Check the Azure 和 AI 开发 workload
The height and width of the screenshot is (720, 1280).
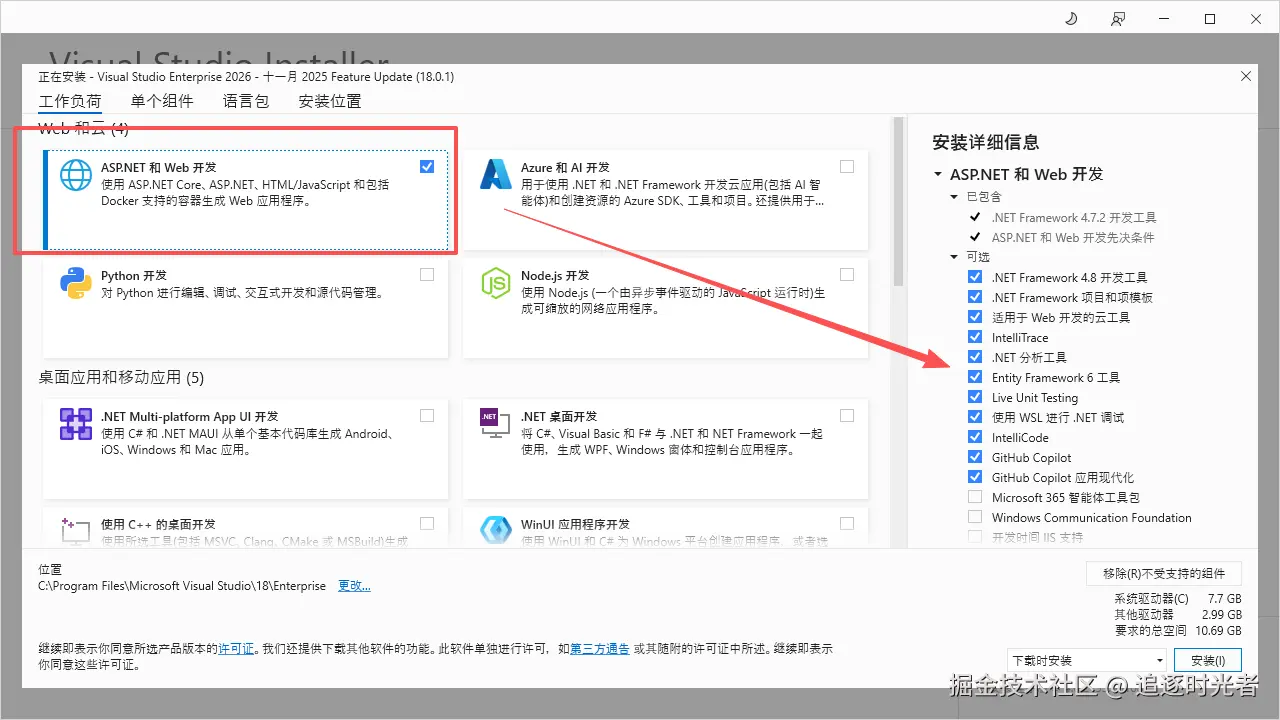point(847,167)
